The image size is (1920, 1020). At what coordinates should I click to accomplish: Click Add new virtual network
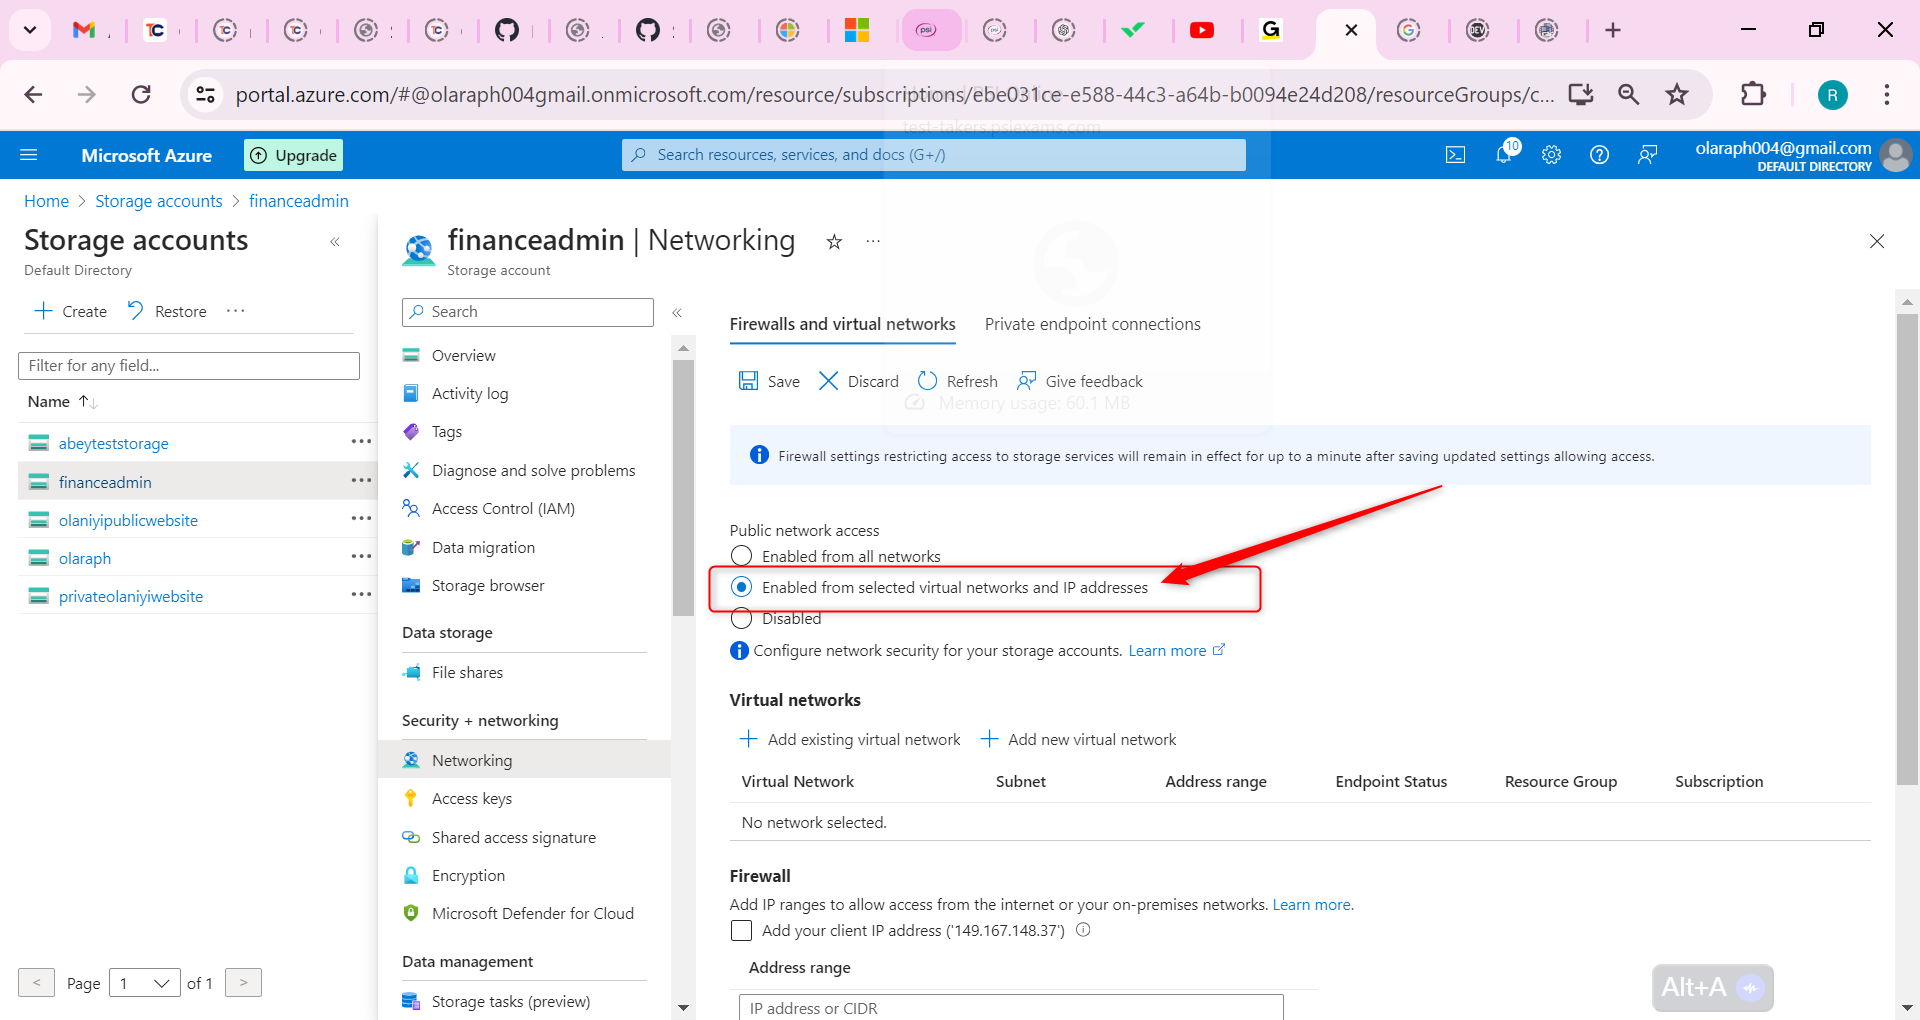click(x=1078, y=739)
